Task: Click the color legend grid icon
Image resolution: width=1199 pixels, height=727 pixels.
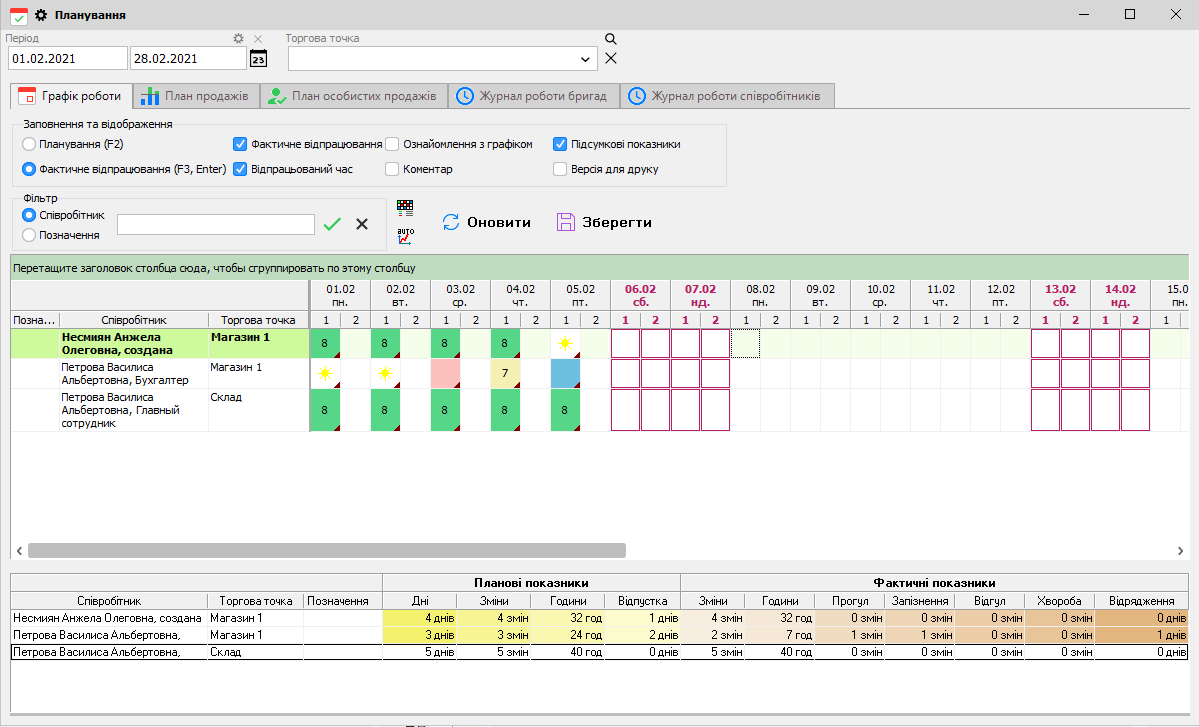Action: [x=405, y=208]
